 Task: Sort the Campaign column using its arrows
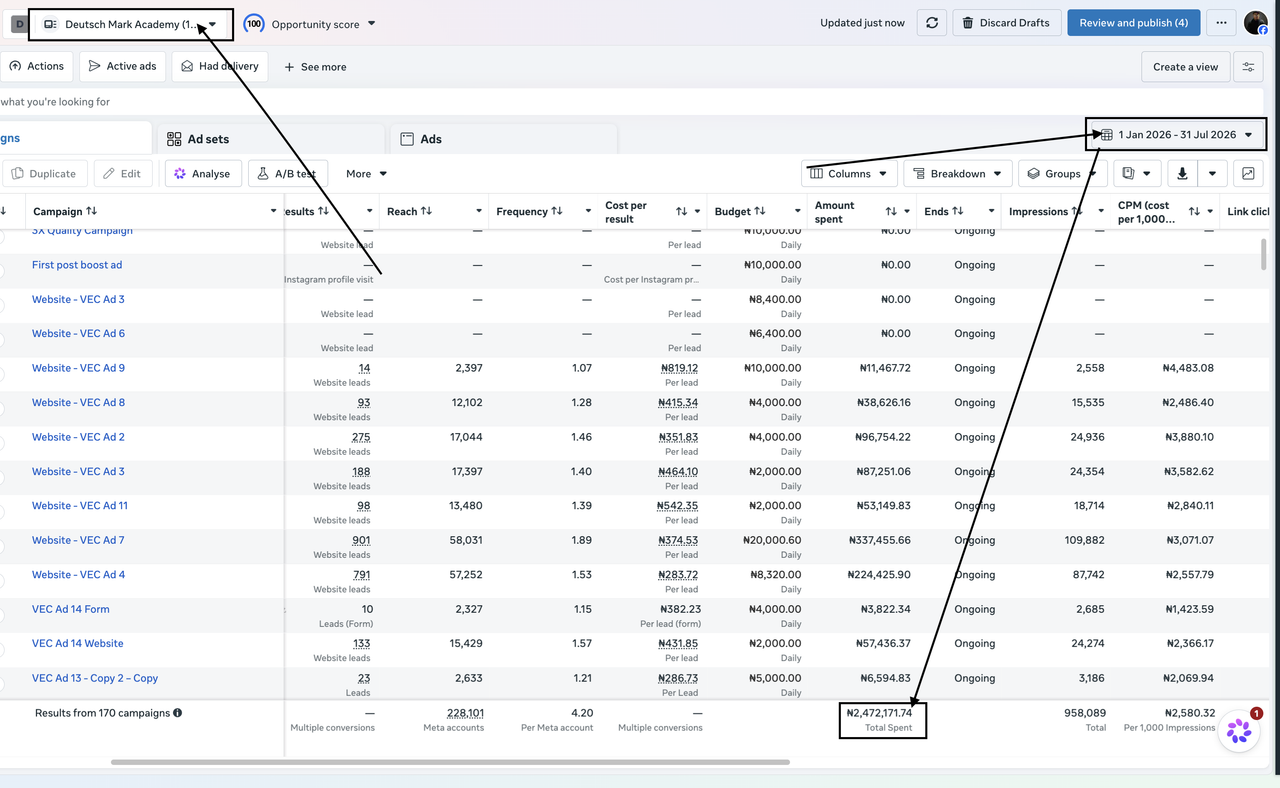(x=92, y=211)
